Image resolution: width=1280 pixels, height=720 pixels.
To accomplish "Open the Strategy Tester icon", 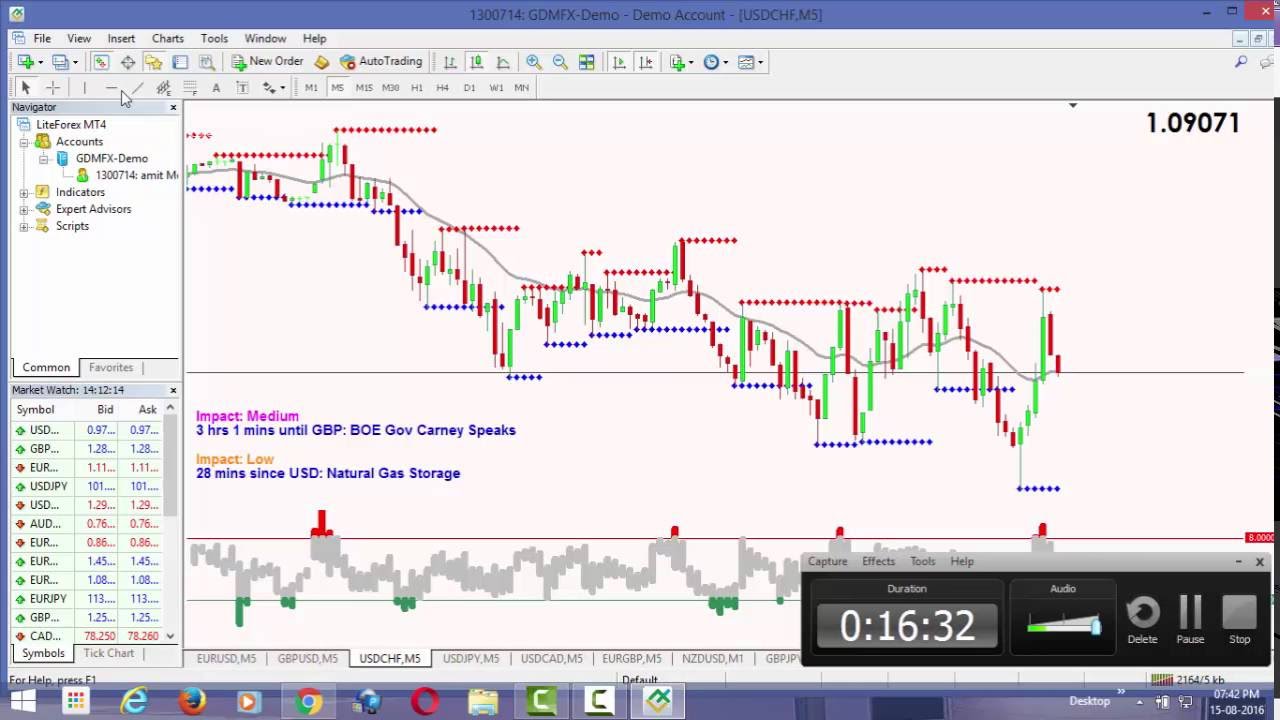I will click(x=206, y=62).
